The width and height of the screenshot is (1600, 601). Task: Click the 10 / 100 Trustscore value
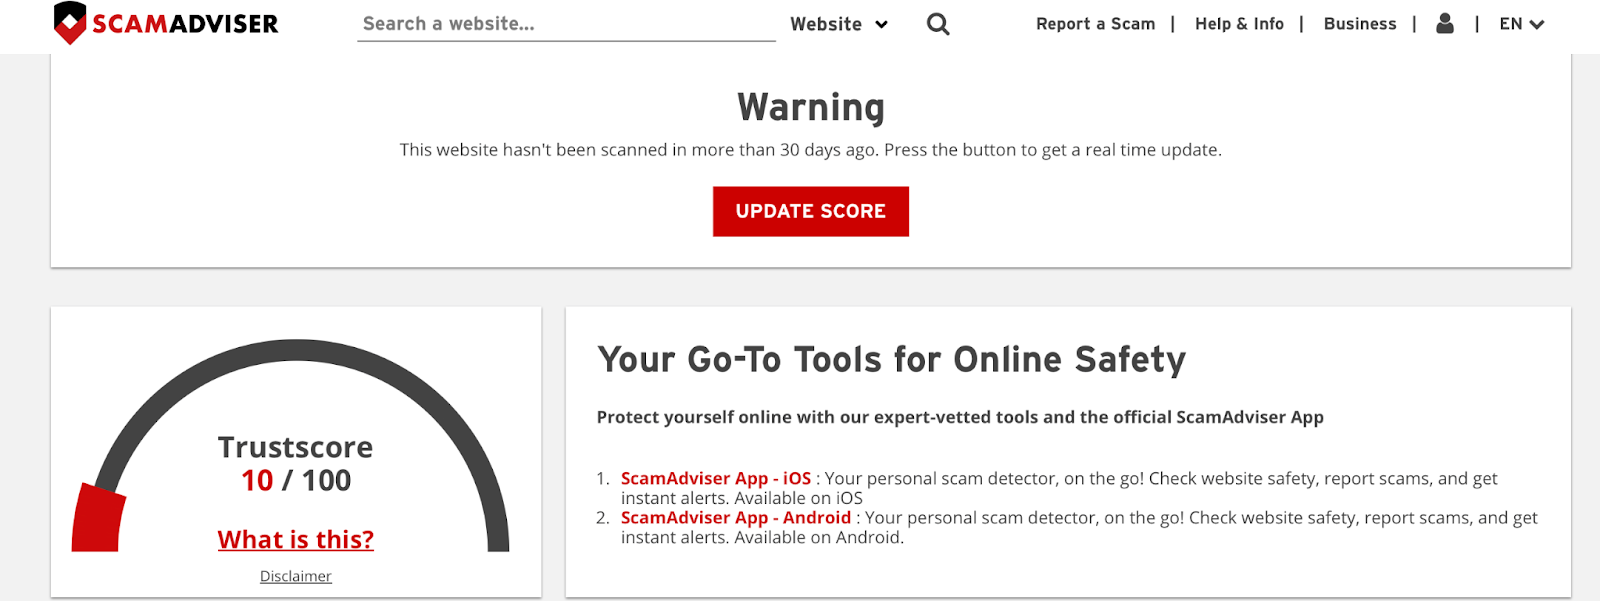click(296, 481)
